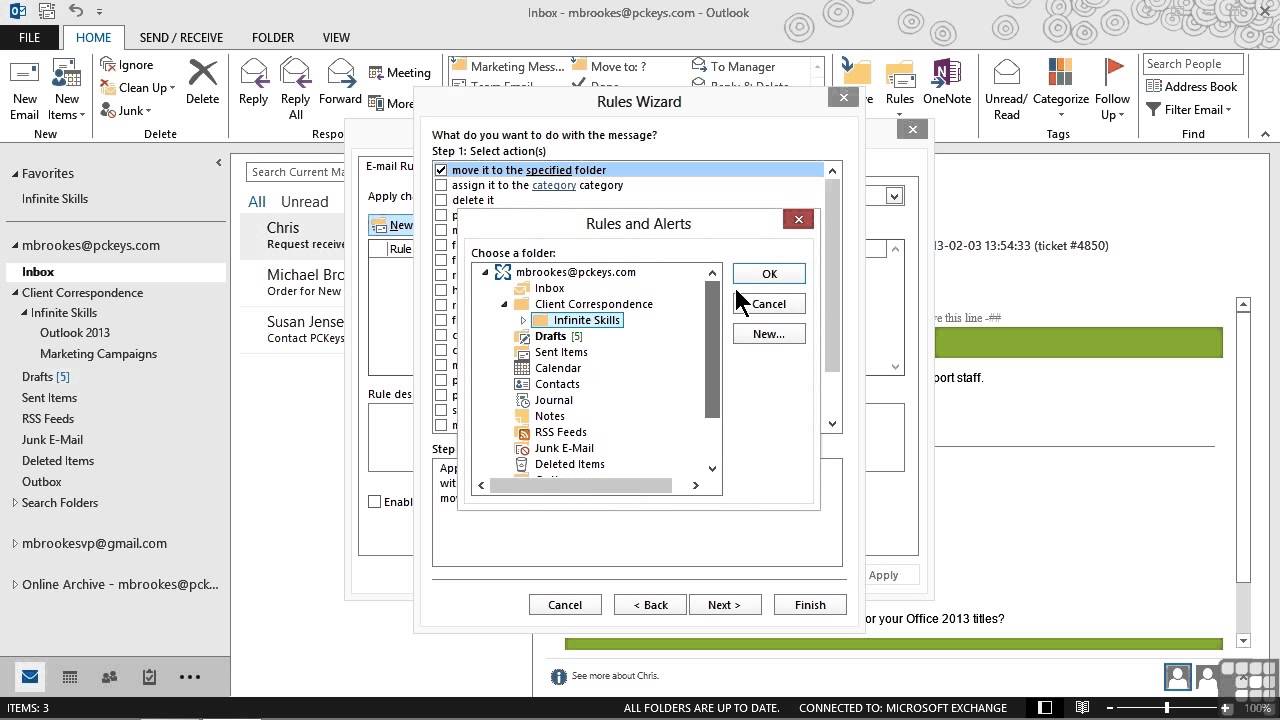Click the 'specified' folder link
Viewport: 1280px width, 720px height.
(548, 170)
